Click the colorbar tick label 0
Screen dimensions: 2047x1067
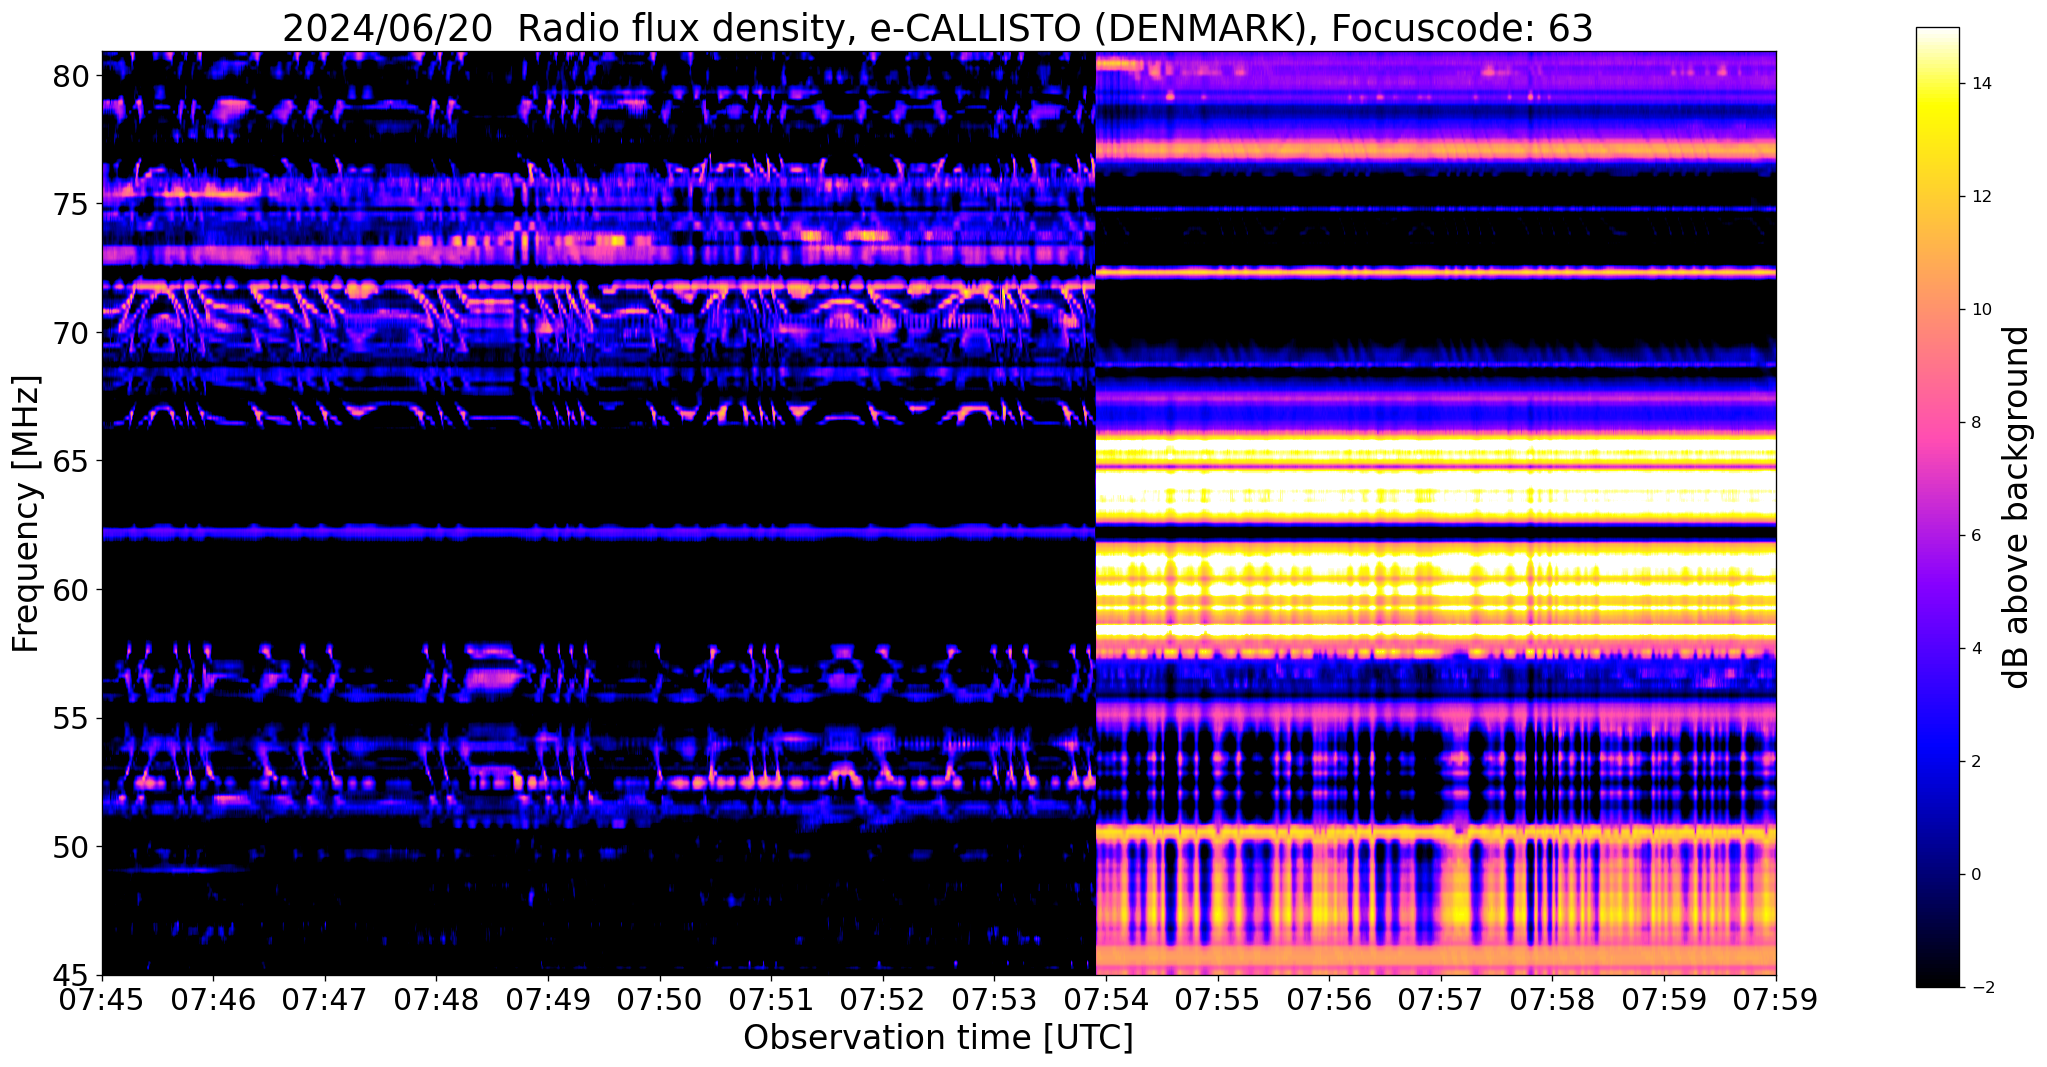pyautogui.click(x=1974, y=875)
